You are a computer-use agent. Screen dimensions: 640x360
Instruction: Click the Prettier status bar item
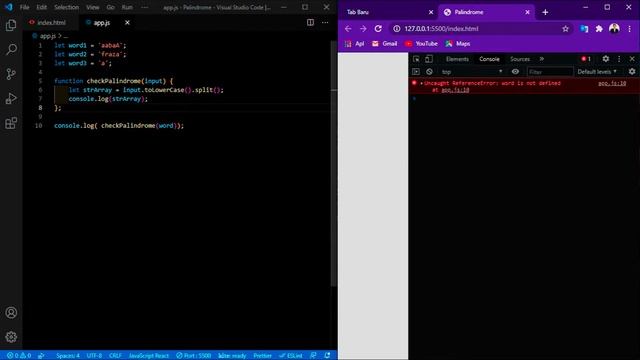pos(262,356)
